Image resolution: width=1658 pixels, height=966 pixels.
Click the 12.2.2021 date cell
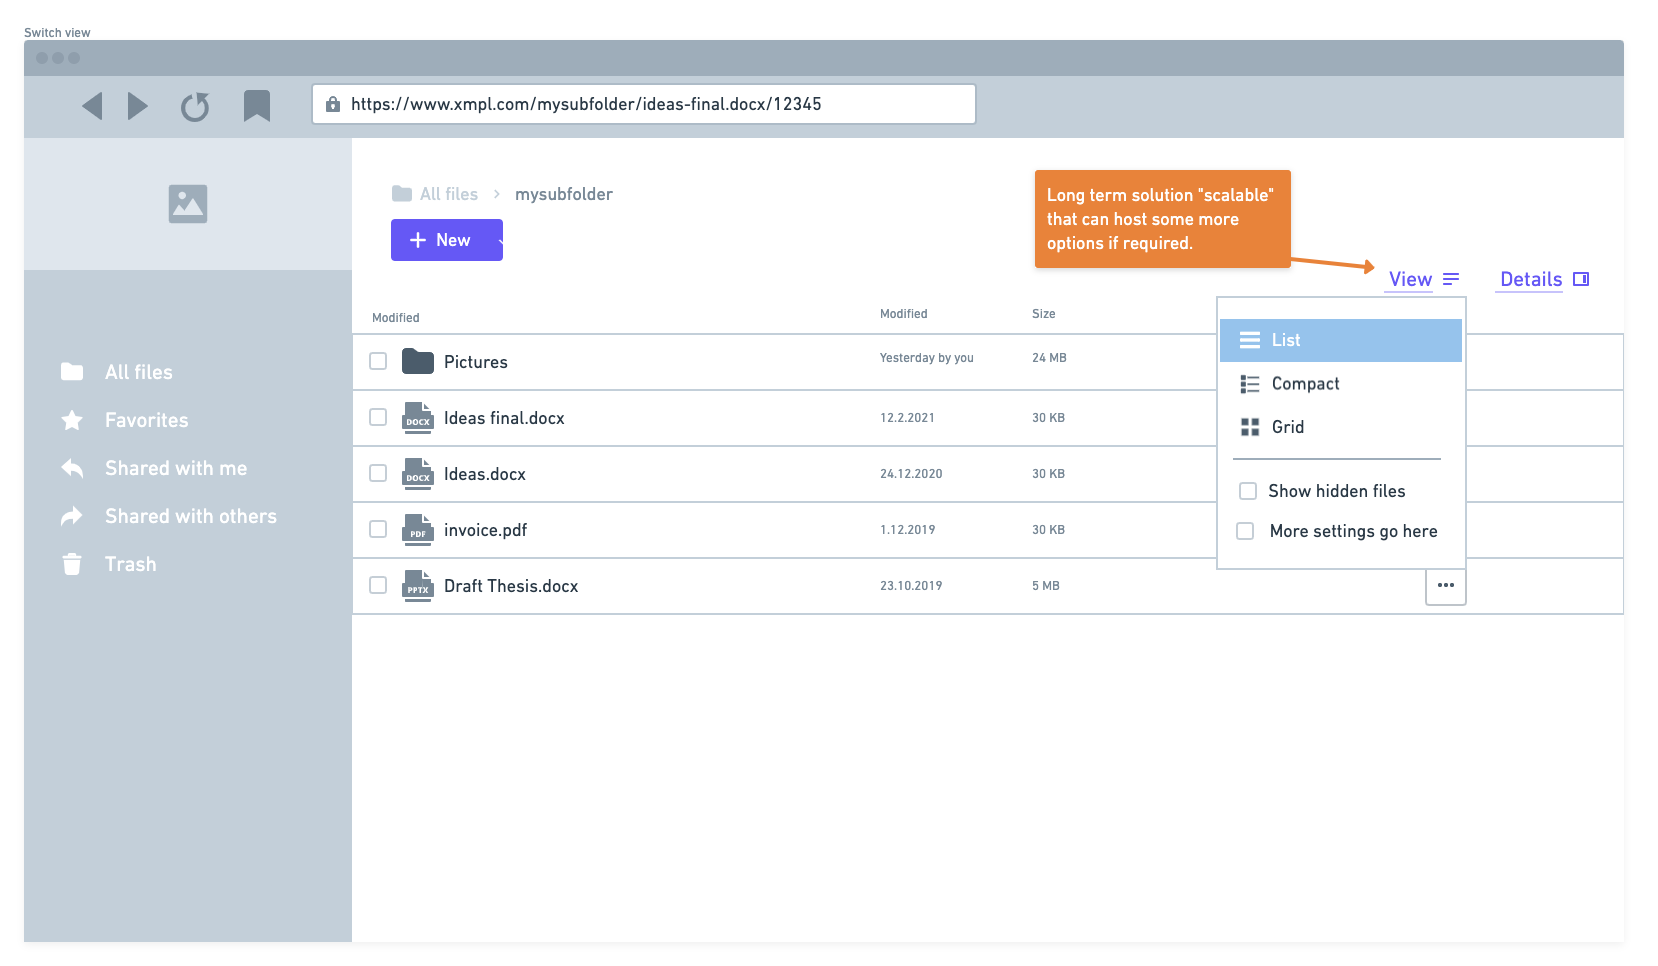point(907,418)
